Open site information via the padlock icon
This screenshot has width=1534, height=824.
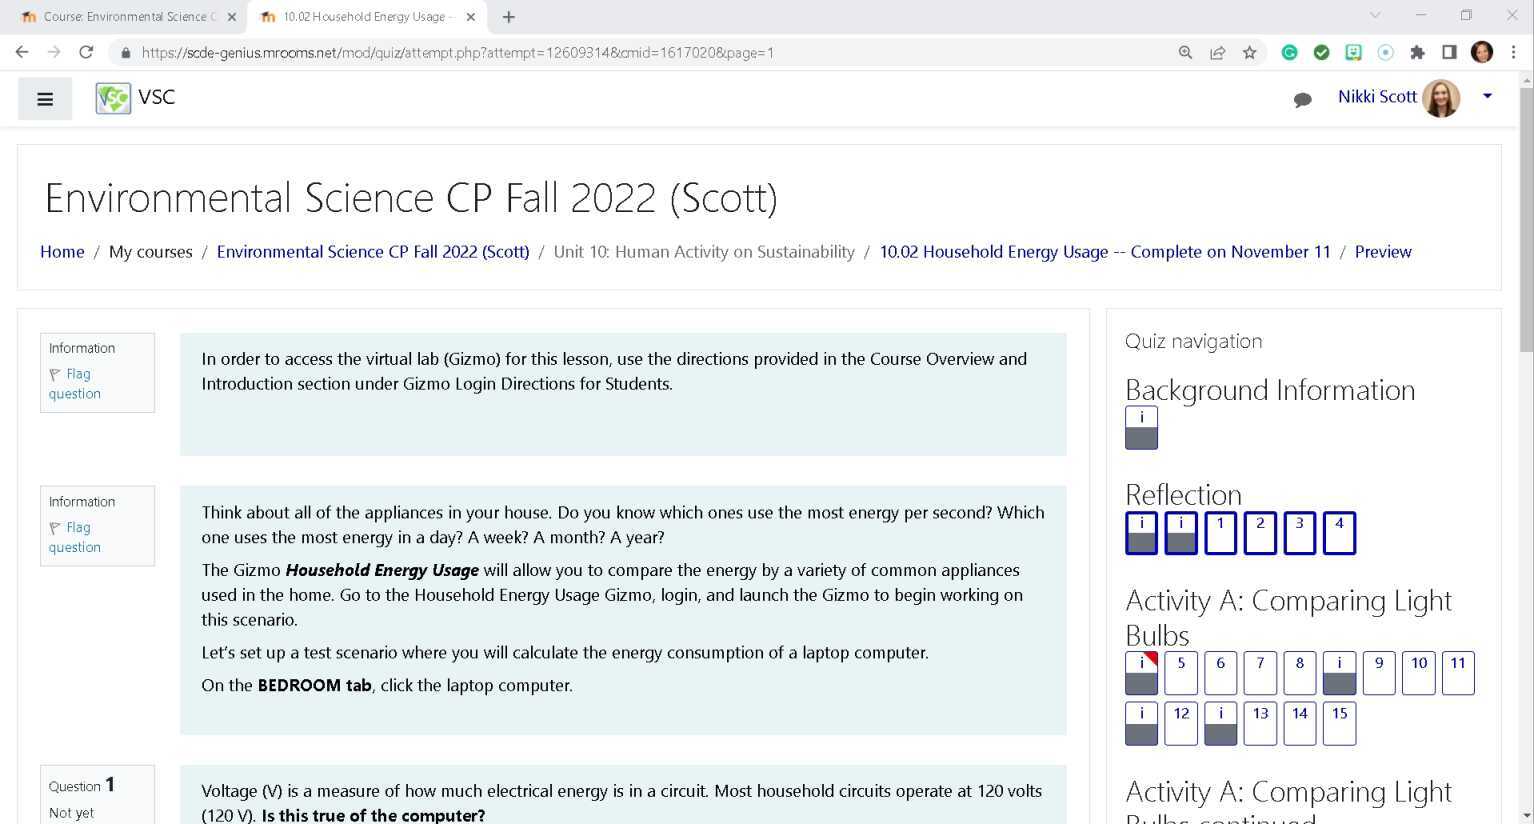pos(125,52)
